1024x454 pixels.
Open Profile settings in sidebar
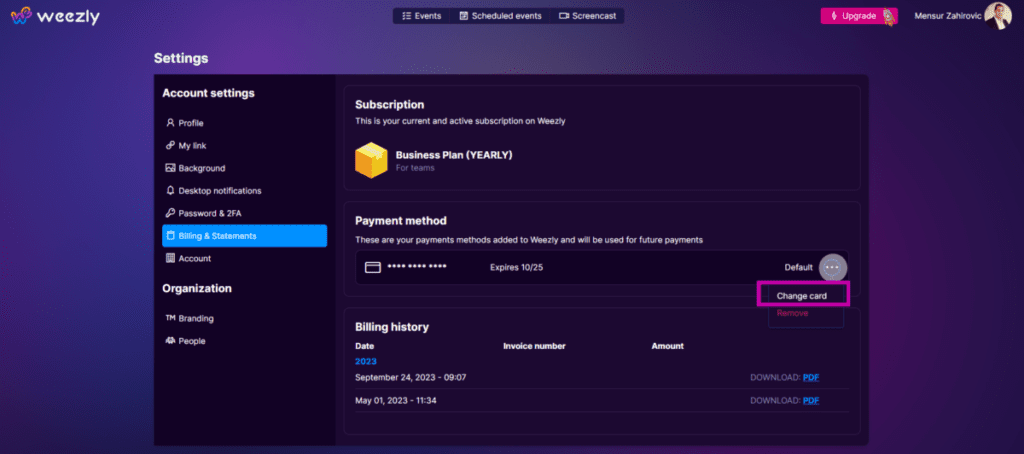coord(190,123)
